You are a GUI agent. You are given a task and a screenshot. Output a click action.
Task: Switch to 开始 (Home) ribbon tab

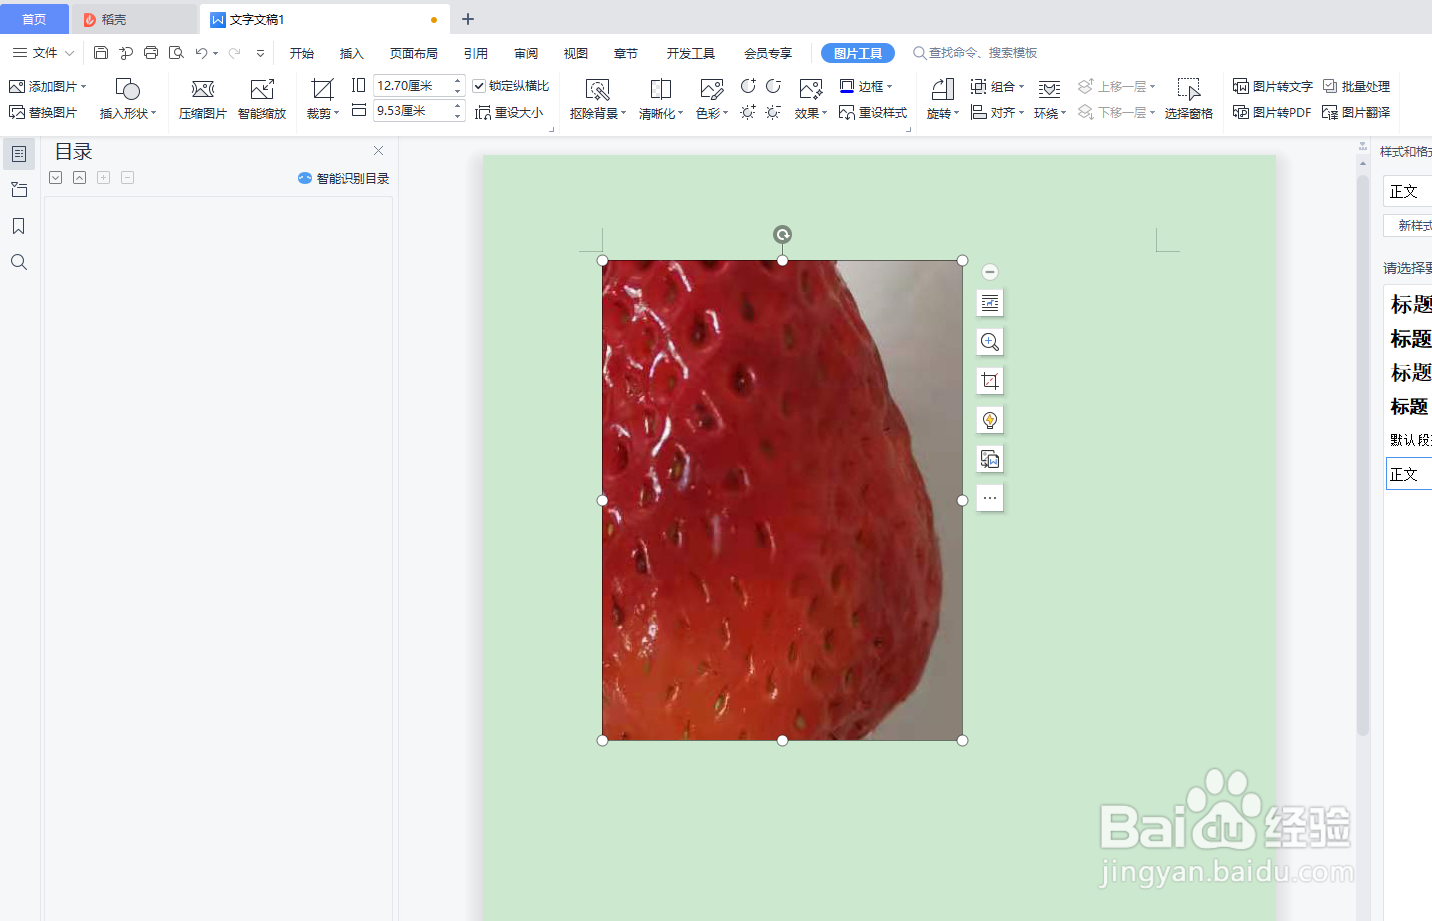pos(302,53)
